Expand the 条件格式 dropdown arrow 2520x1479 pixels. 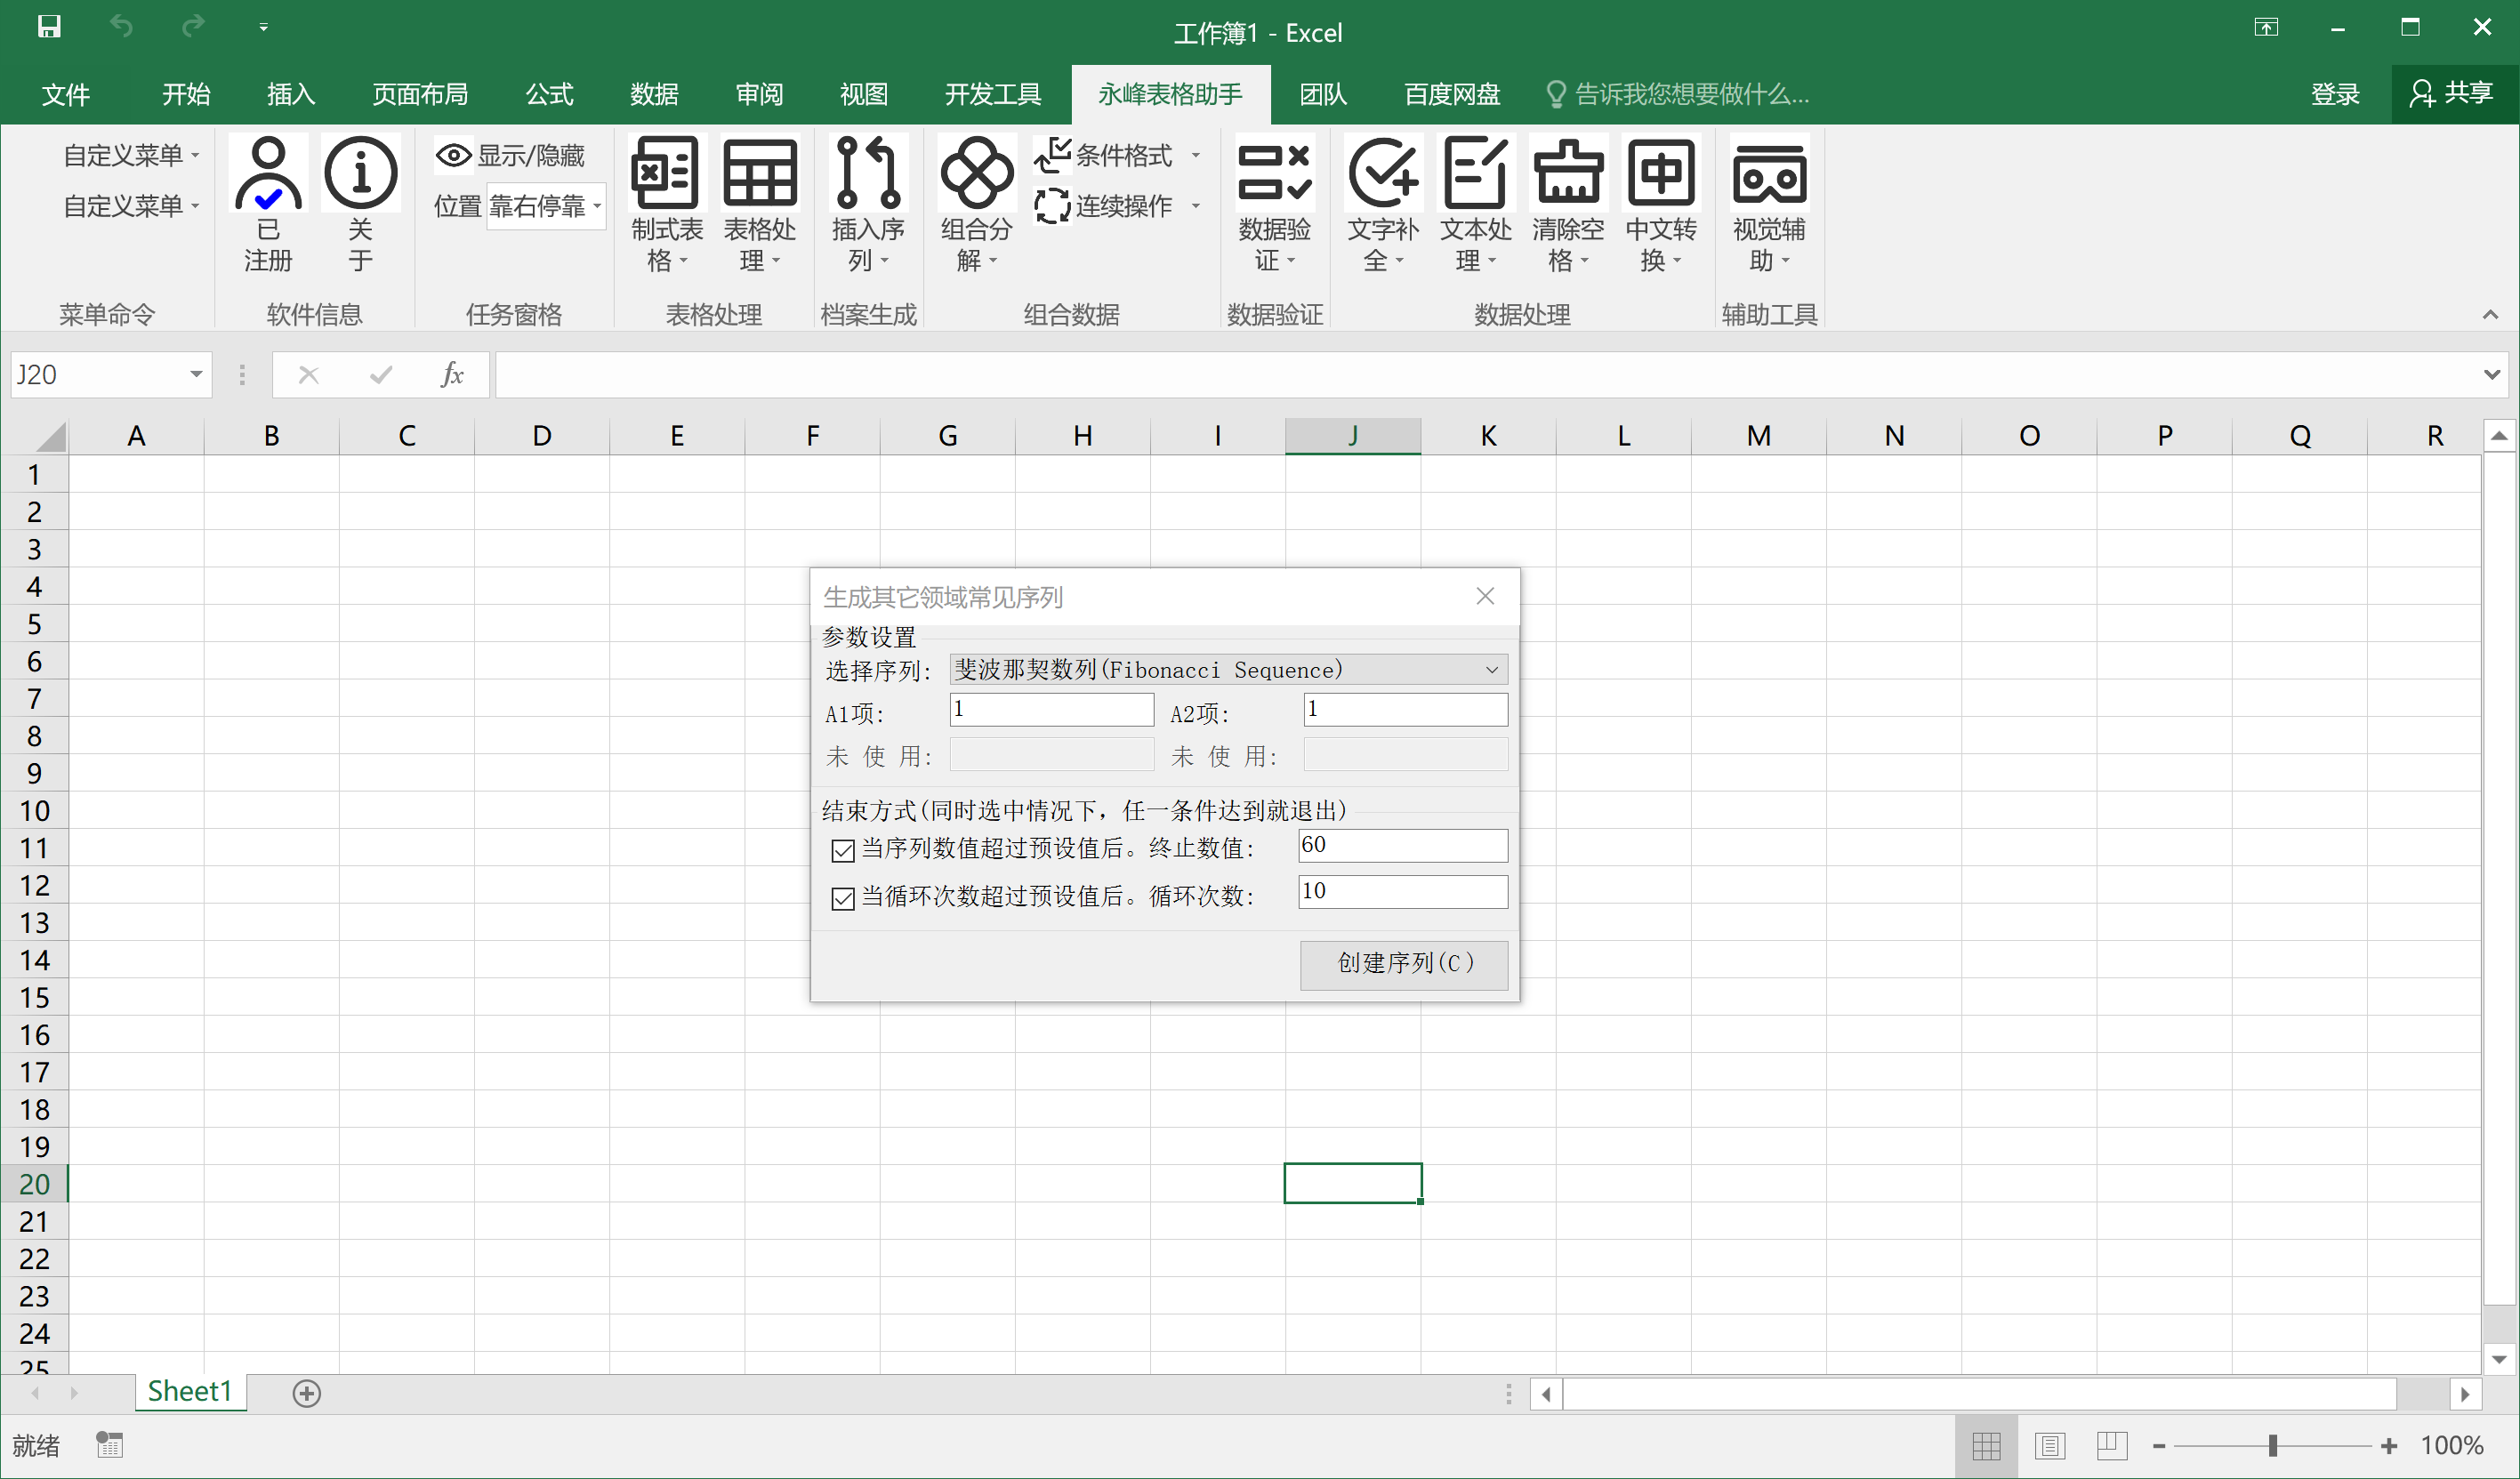1197,156
